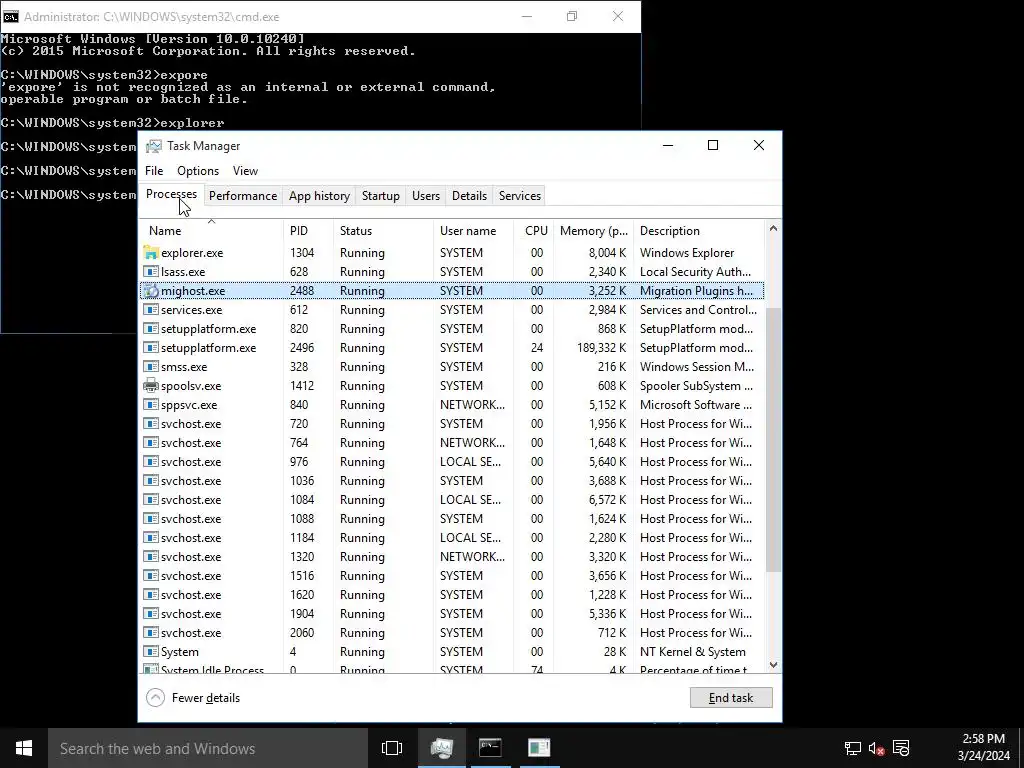Click the System process icon
The image size is (1024, 768).
pyautogui.click(x=151, y=652)
